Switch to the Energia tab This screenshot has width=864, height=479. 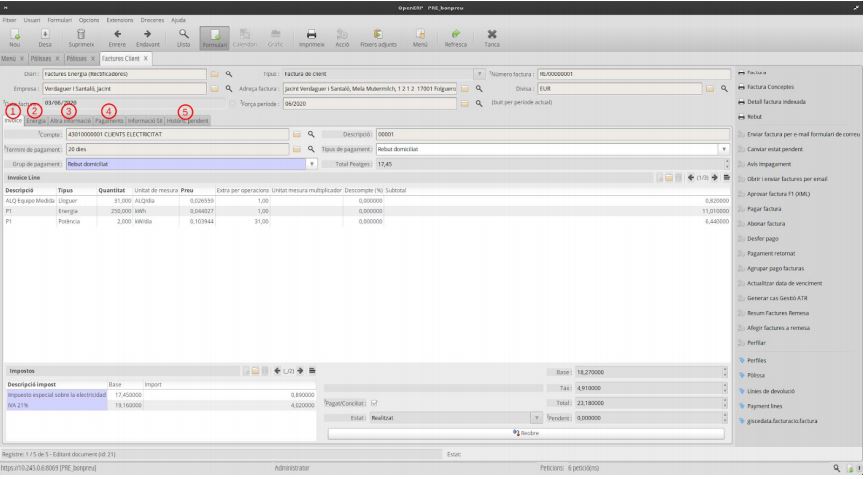(36, 120)
